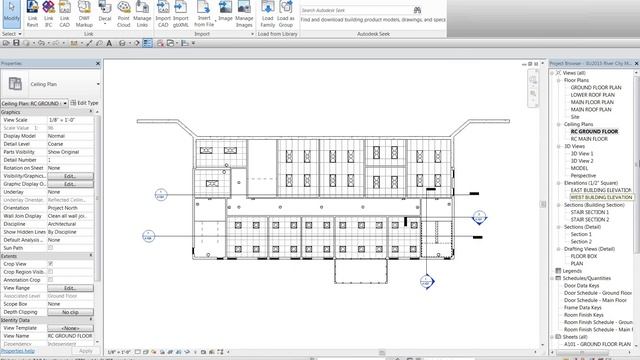Click the Measure tool in quick access toolbar
The width and height of the screenshot is (640, 360).
coord(74,43)
